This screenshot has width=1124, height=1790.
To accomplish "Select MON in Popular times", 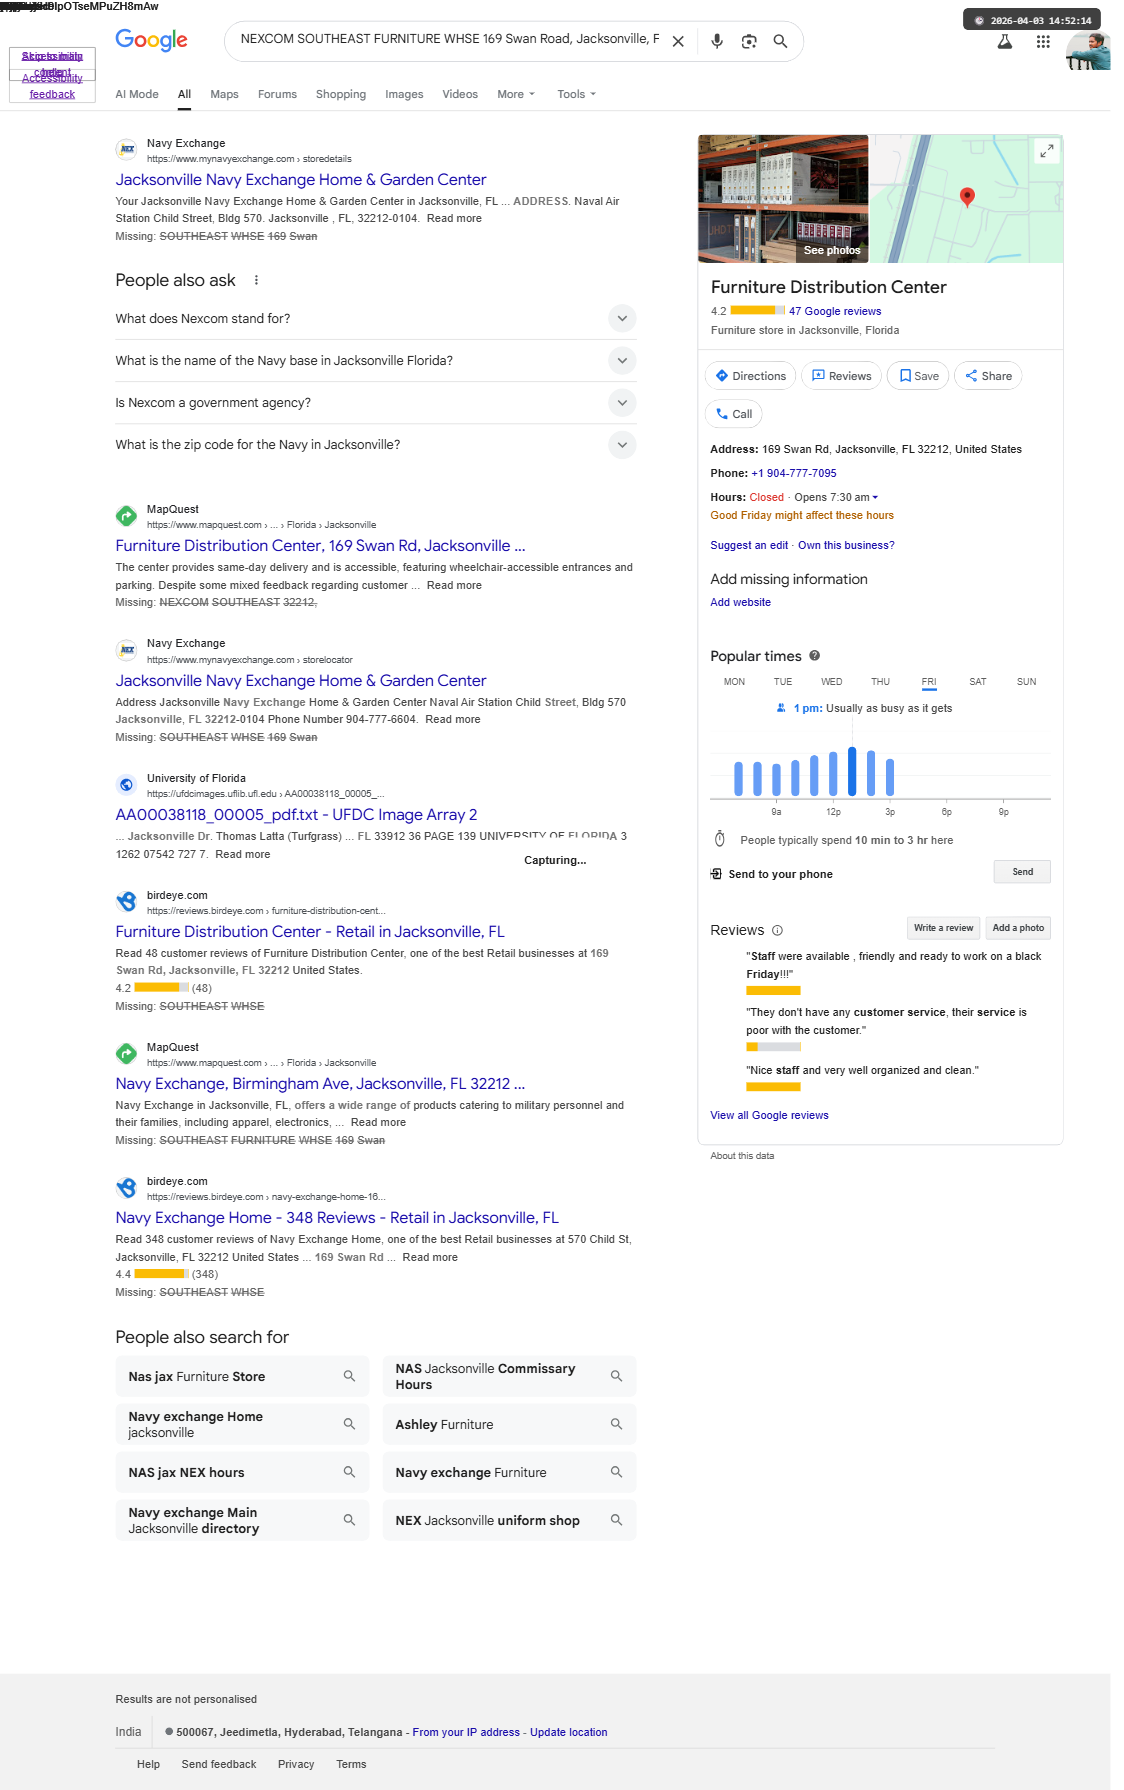I will 734,682.
